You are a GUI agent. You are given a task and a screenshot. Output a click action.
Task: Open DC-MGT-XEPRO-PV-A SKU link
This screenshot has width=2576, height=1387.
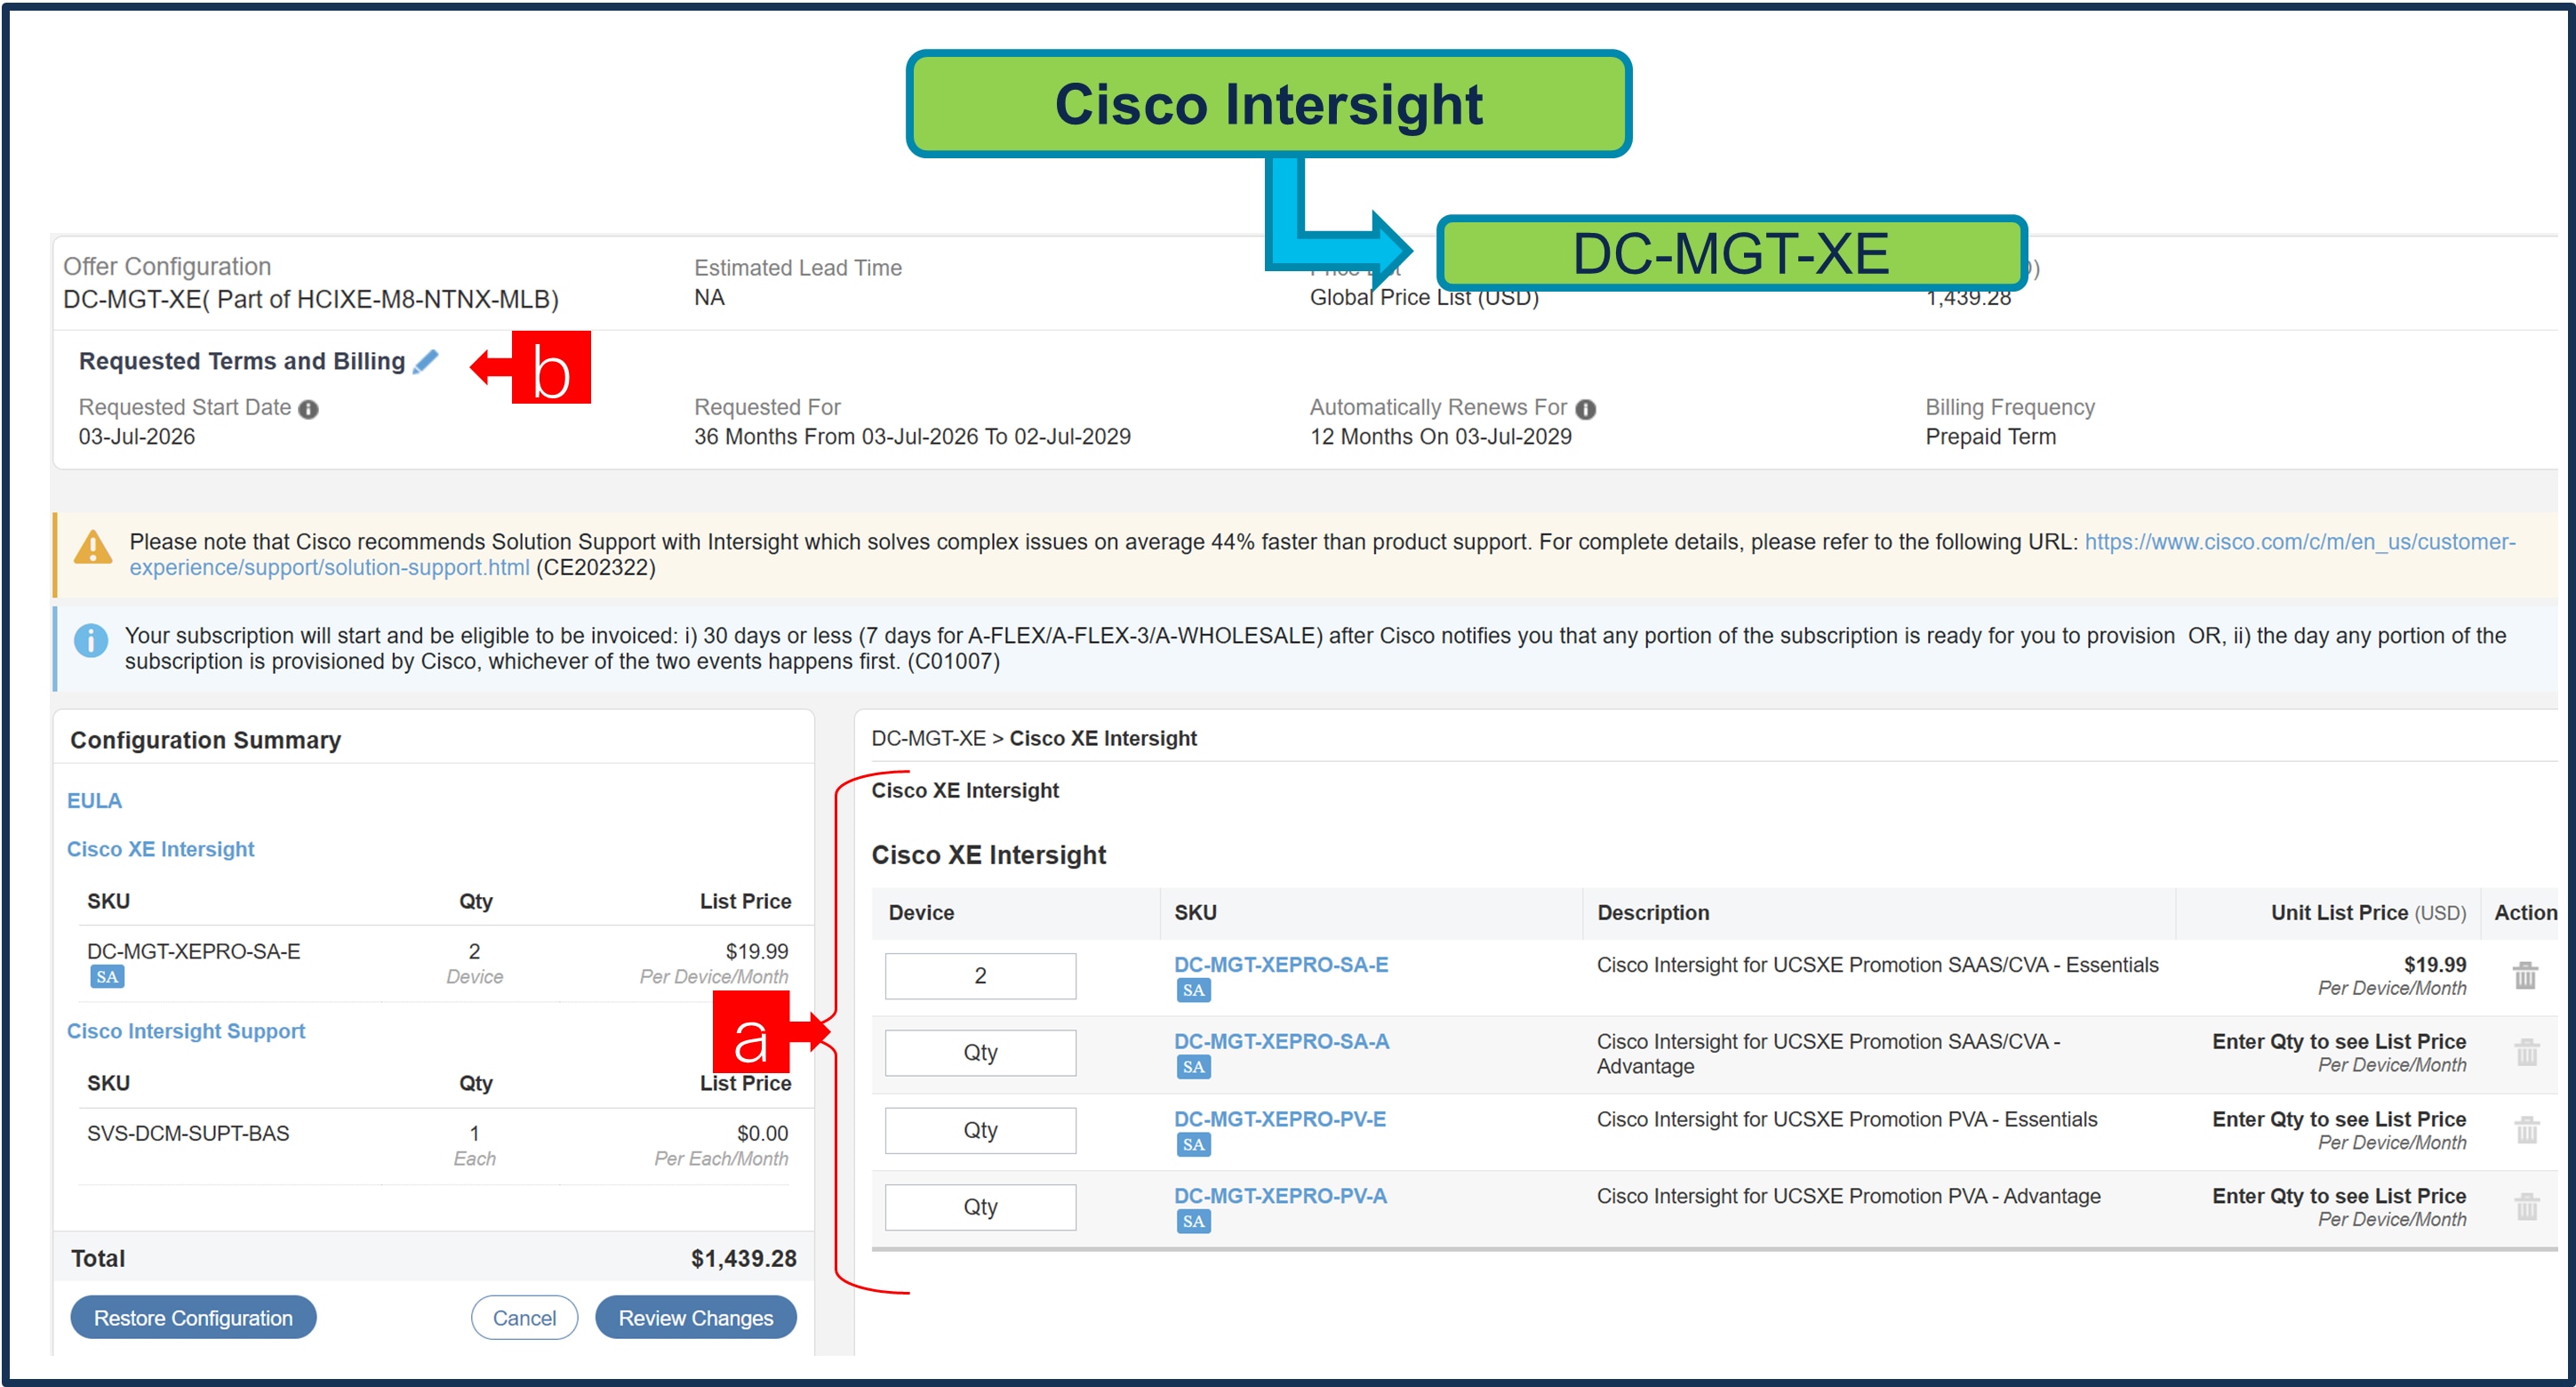pos(1280,1196)
